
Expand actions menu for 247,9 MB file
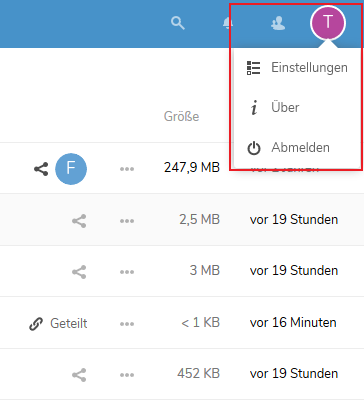[x=127, y=169]
